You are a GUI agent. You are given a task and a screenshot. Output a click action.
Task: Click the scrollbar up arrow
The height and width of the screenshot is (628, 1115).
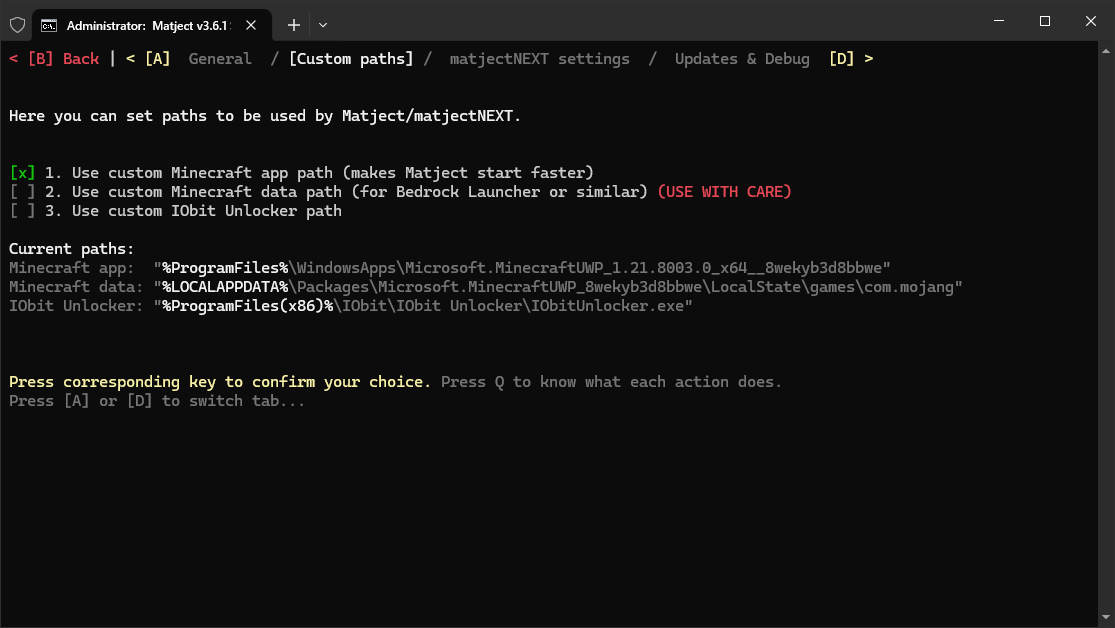[1106, 51]
